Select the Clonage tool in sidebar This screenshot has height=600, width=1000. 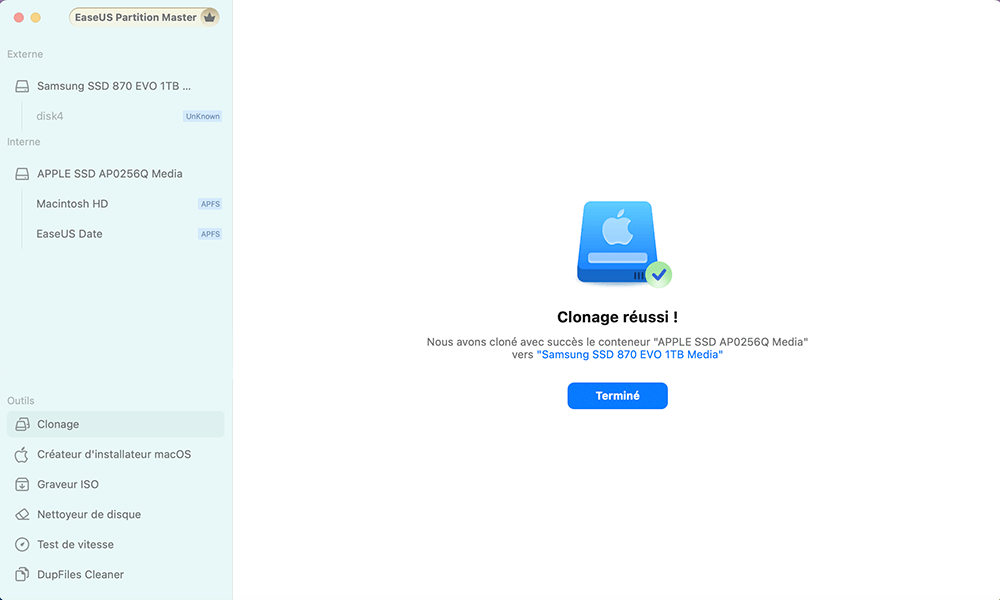(x=115, y=424)
